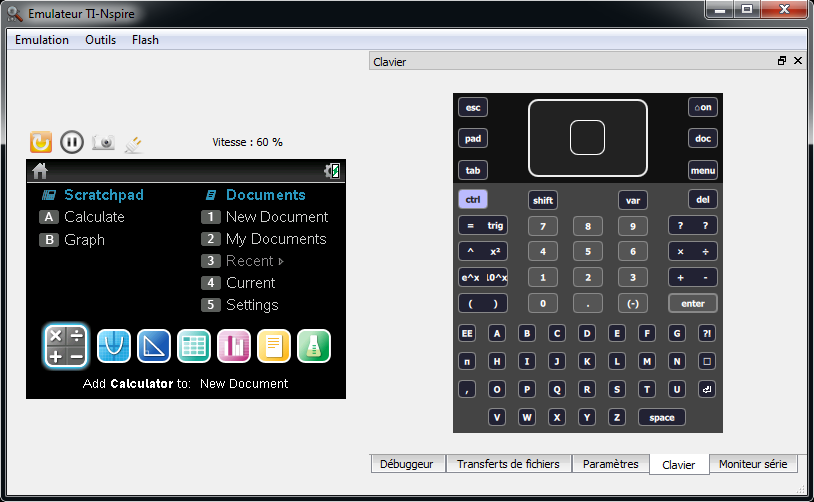
Task: Click the number 7 key
Action: [x=543, y=226]
